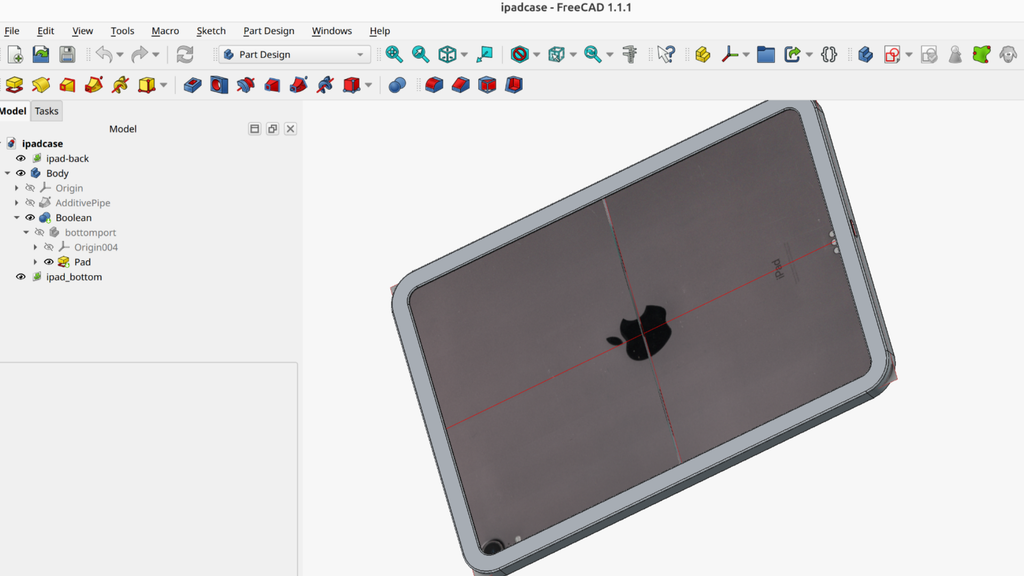Toggle visibility eye of Body
Screen dimensions: 1024x576
pos(21,174)
